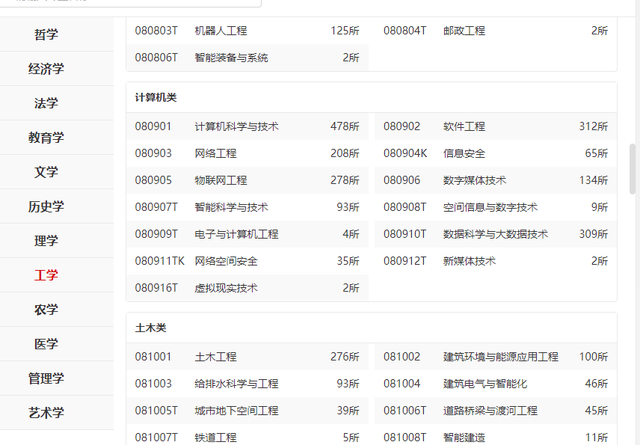Screen dimensions: 640x445
Task: Open major 建筑环境与能源应用工程
Action: [x=501, y=357]
